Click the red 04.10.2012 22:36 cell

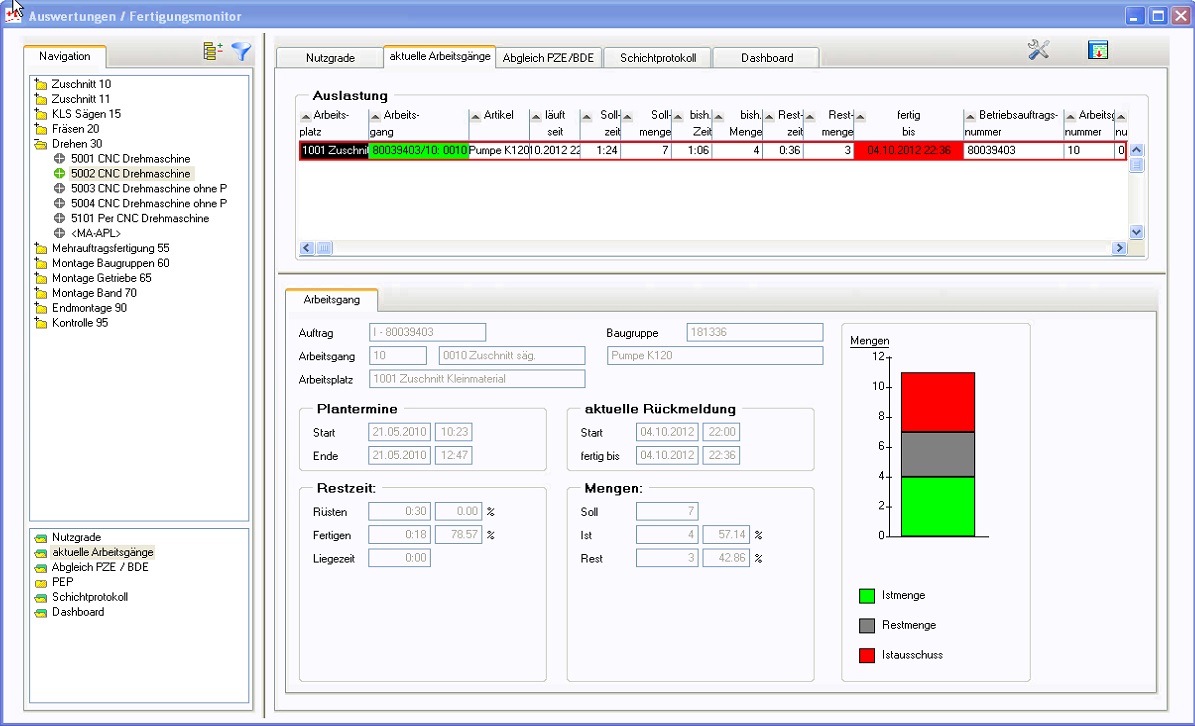(x=908, y=151)
